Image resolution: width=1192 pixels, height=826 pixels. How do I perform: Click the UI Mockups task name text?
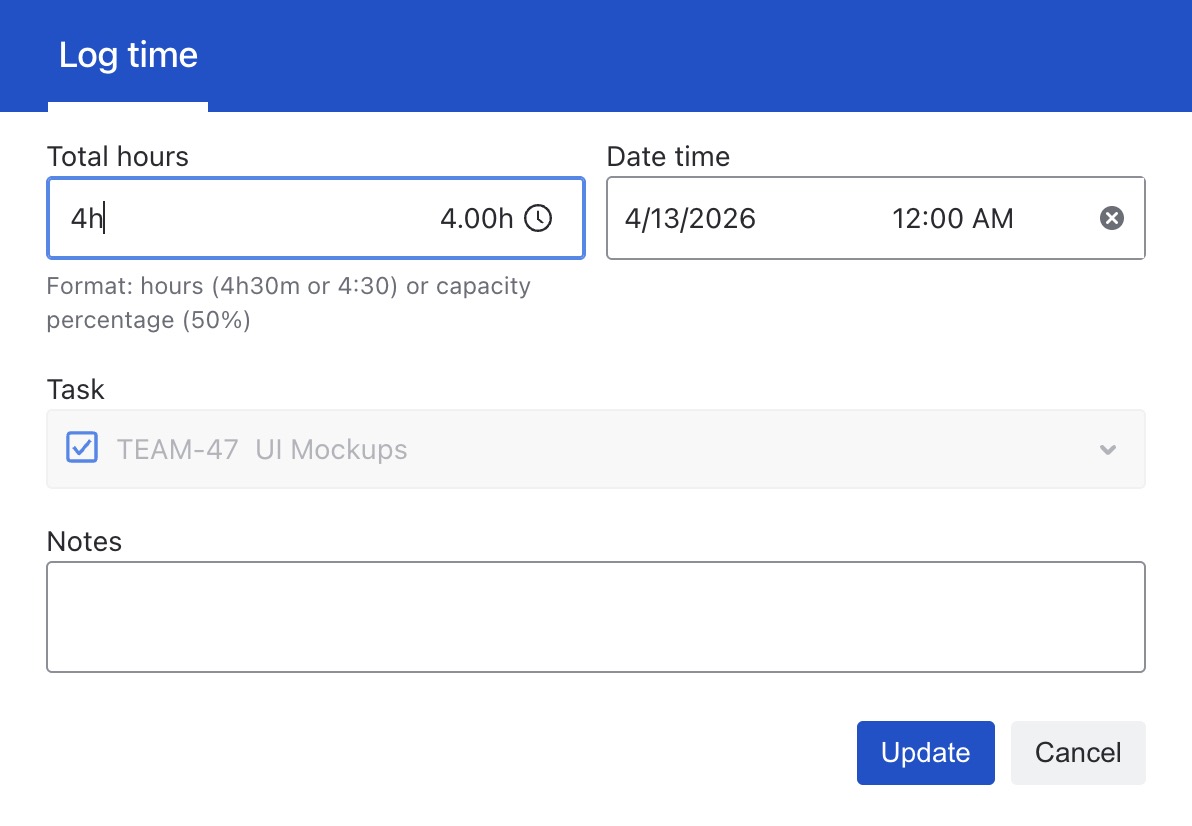click(331, 449)
